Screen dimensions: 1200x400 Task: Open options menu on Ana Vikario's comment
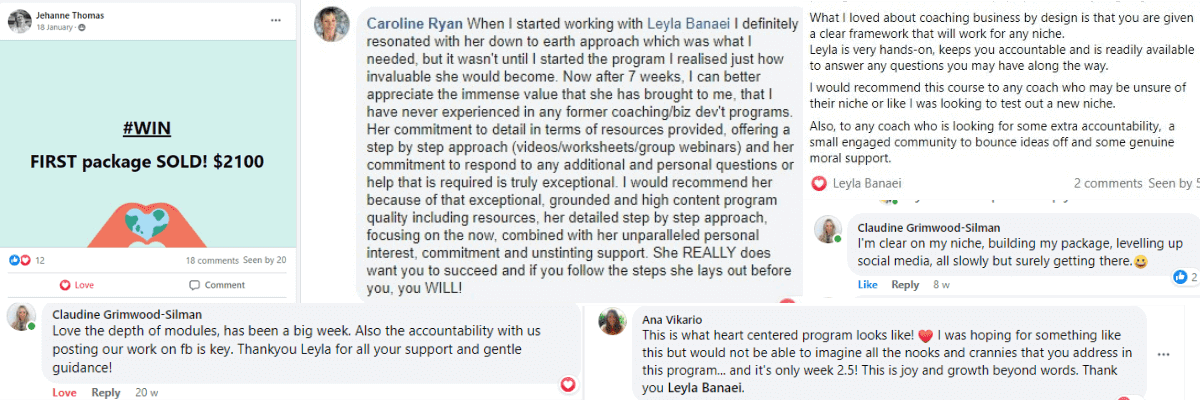1163,354
